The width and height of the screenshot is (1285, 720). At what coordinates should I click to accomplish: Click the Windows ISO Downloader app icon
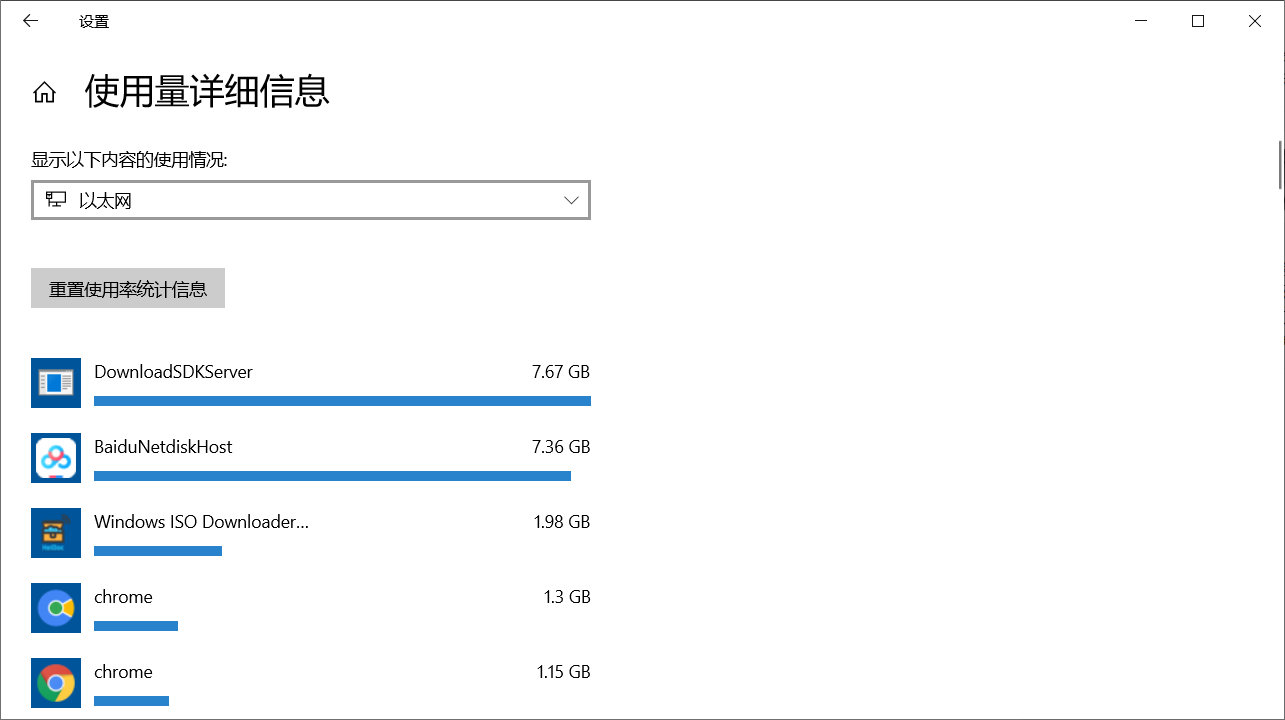(56, 533)
